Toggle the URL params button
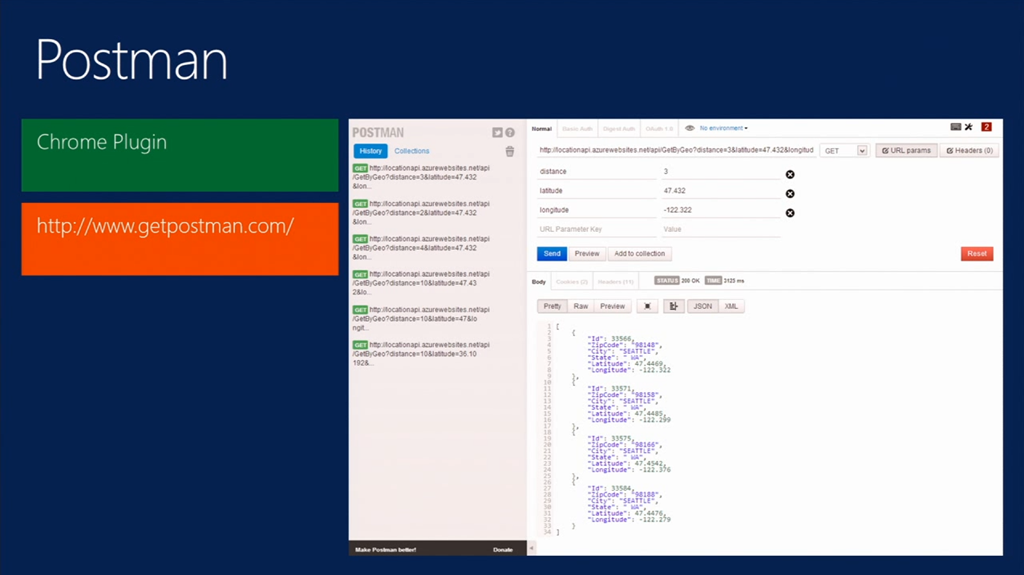 click(x=906, y=151)
